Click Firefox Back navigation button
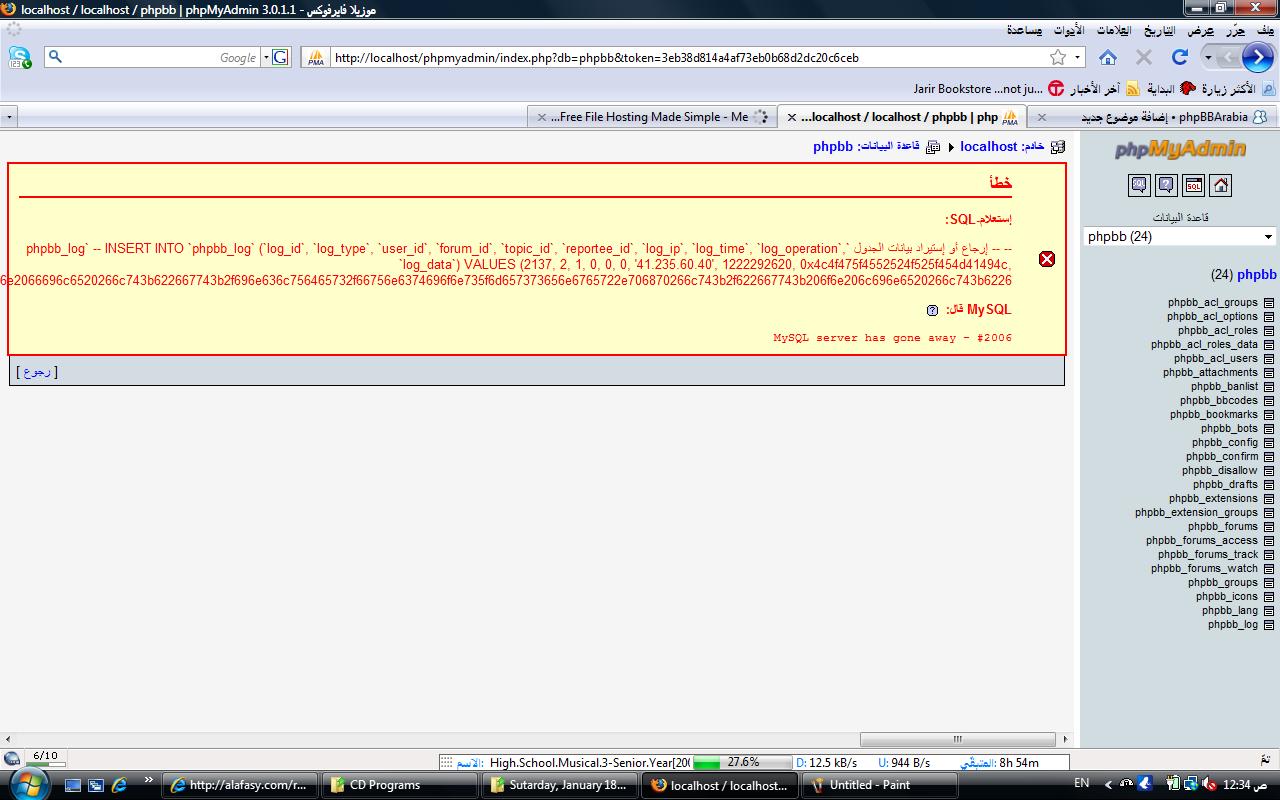The height and width of the screenshot is (800, 1280). click(x=1257, y=57)
